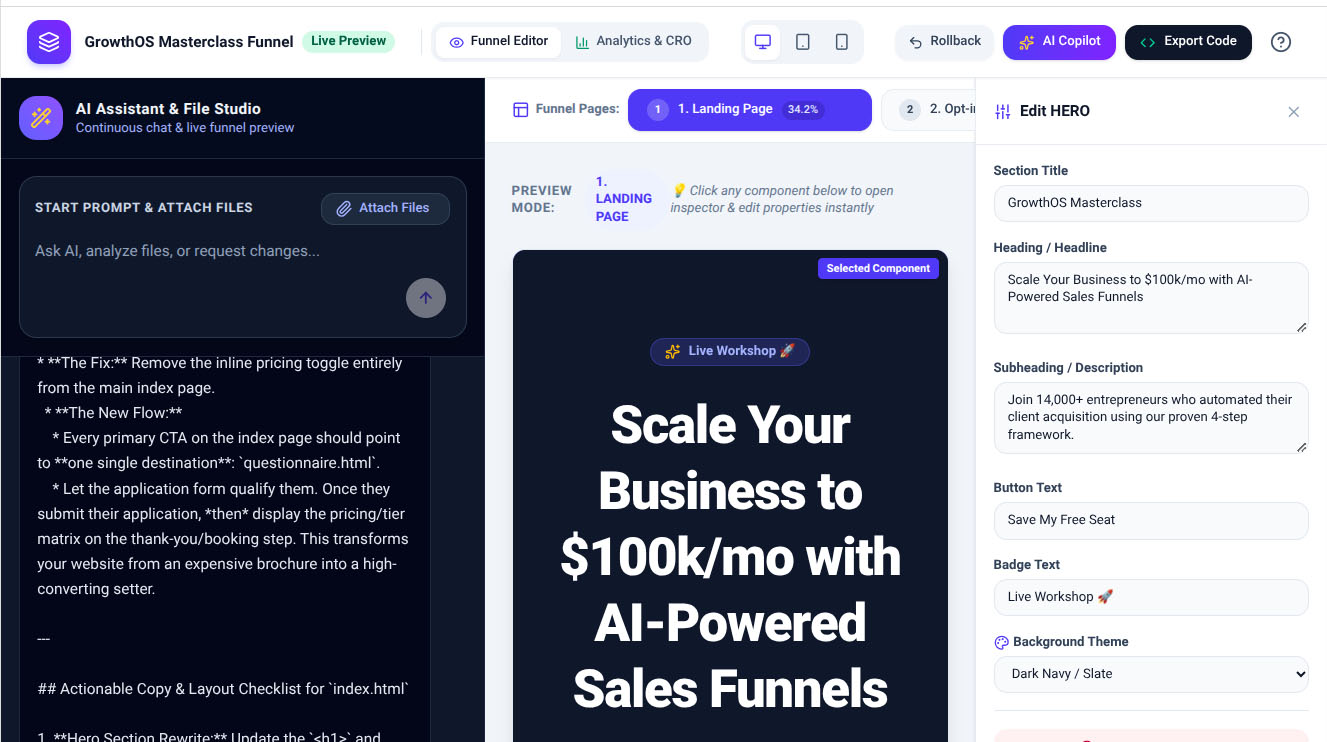Screen dimensions: 1327x742
Task: Open the Funnel Editor tab
Action: click(x=499, y=42)
